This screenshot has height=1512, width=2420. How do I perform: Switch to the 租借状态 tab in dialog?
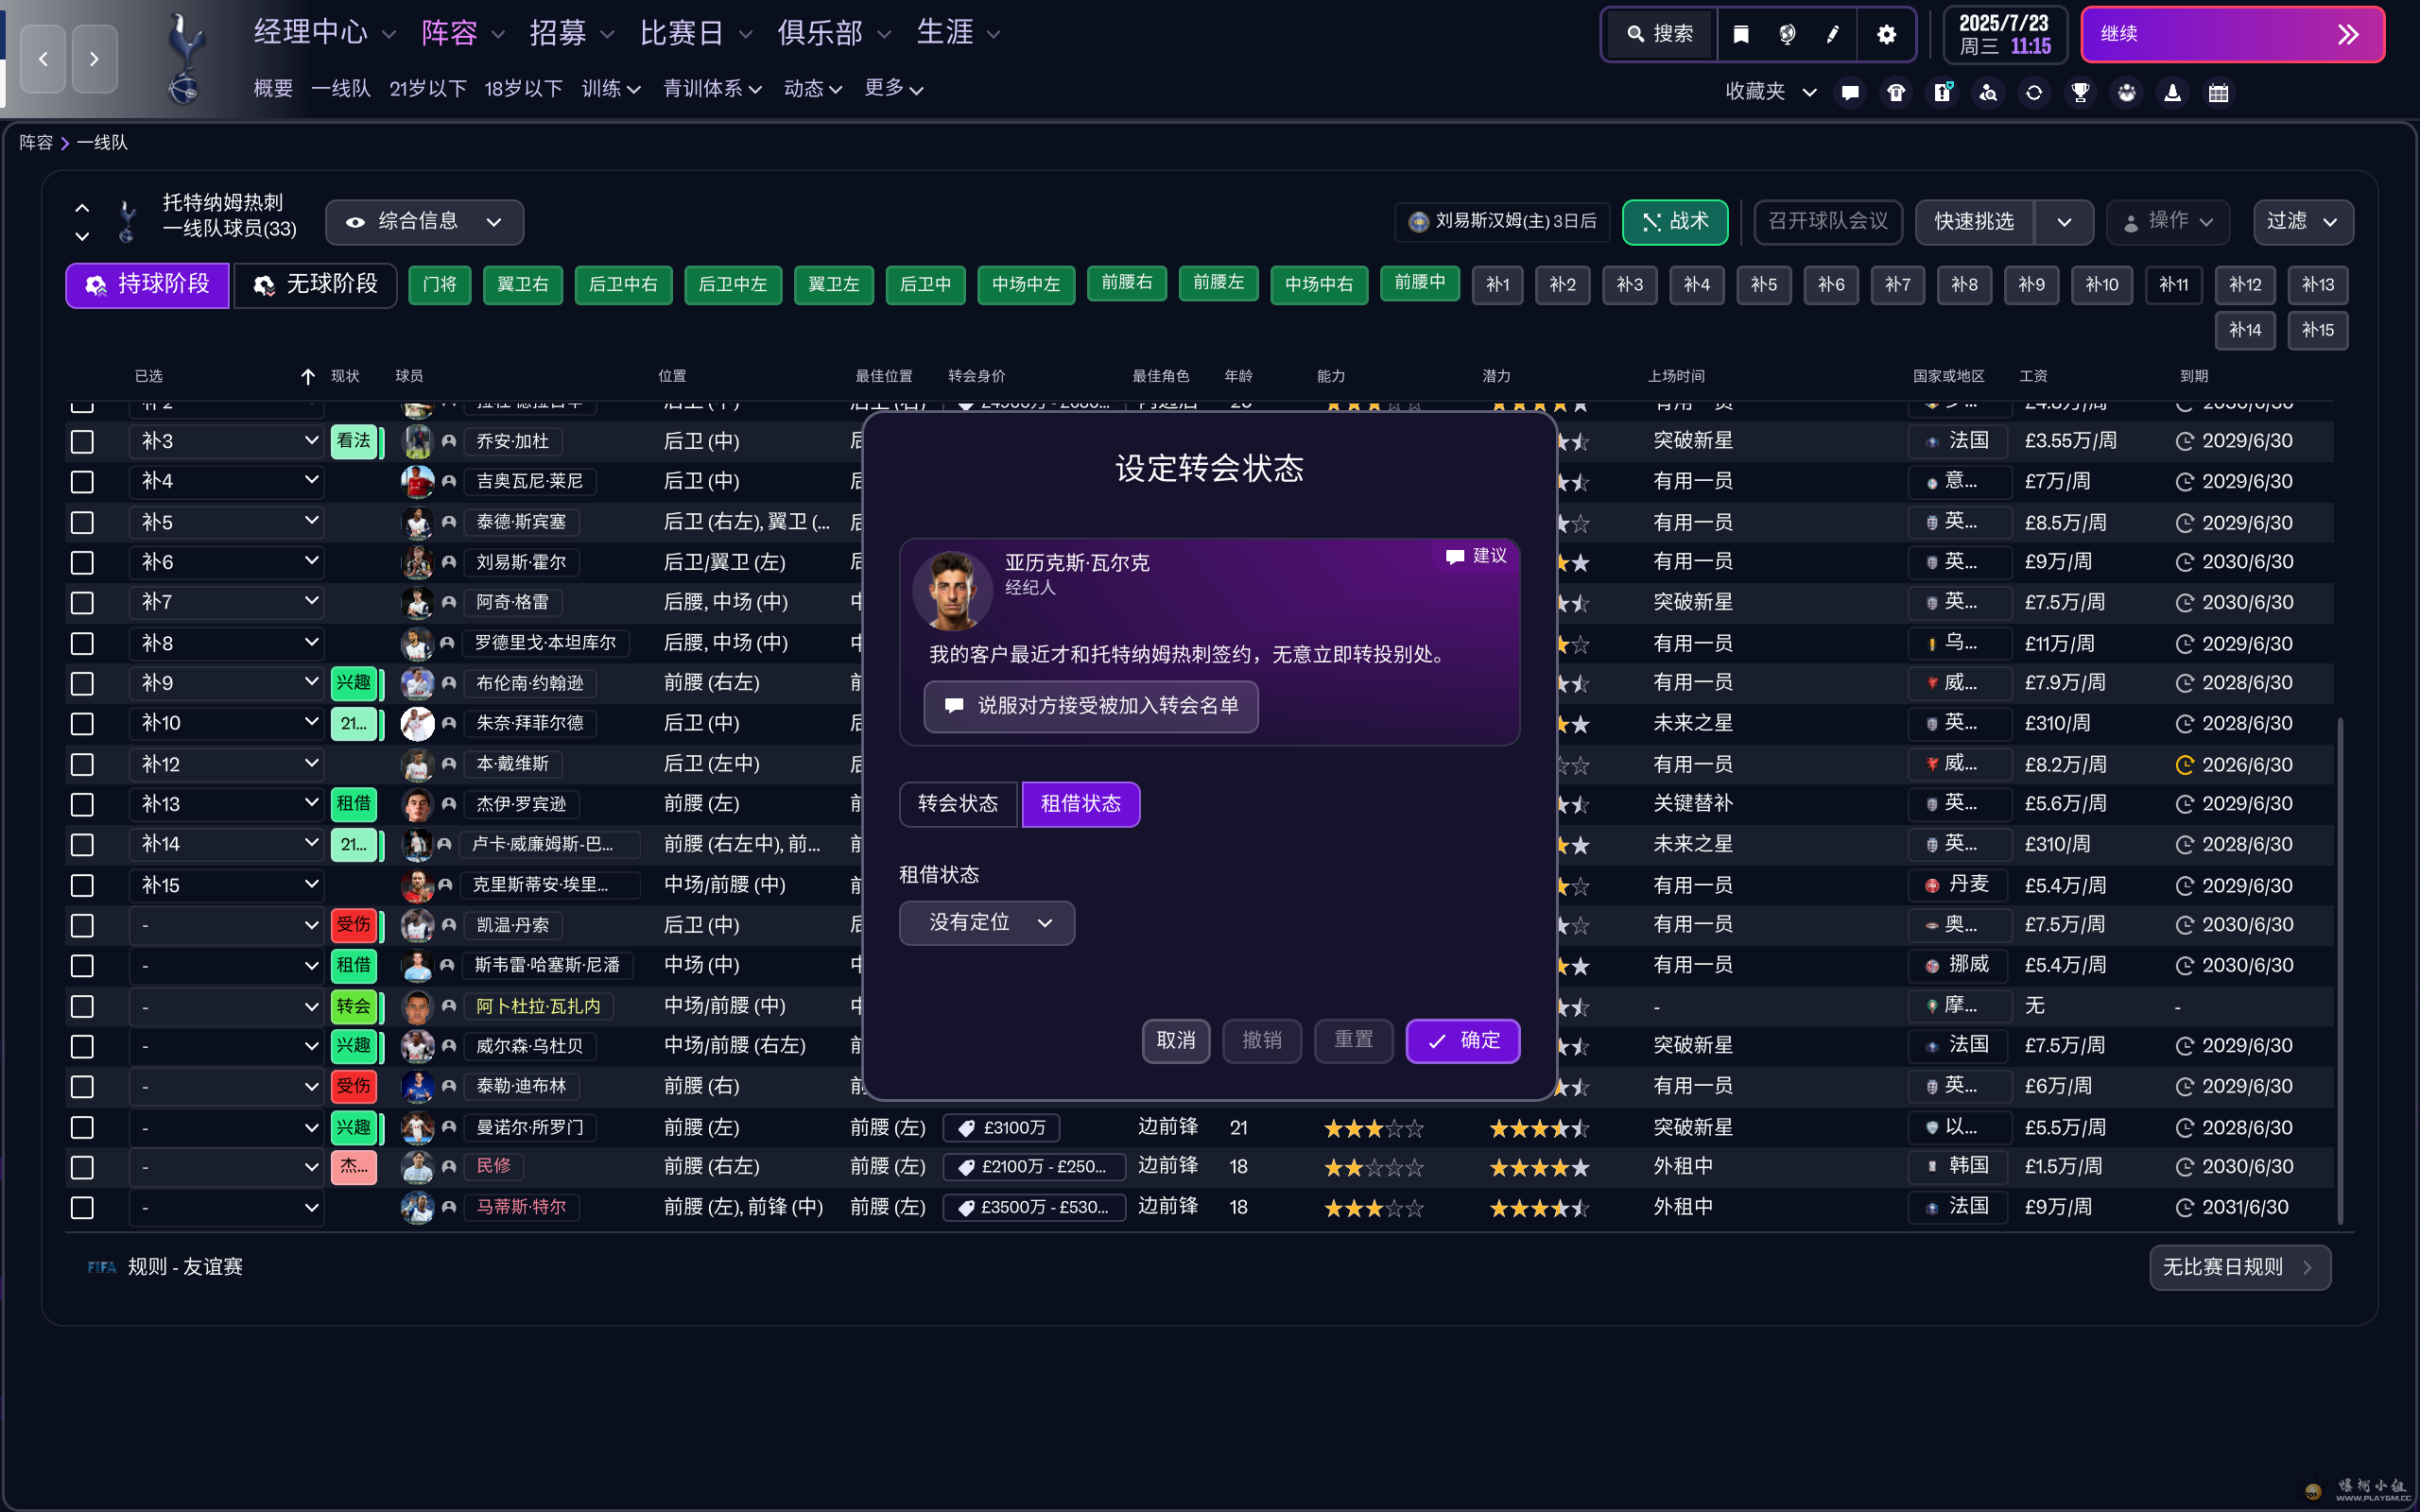pos(1080,804)
